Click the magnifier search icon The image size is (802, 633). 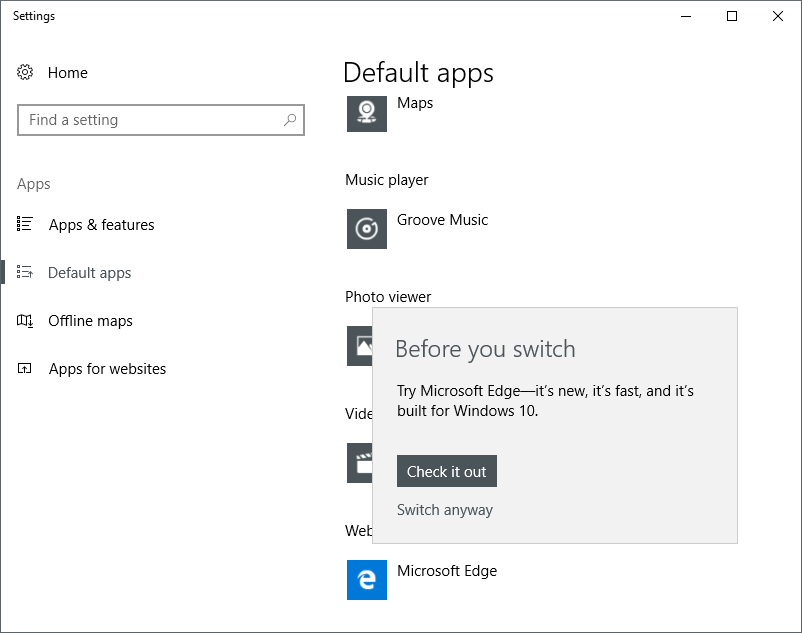click(x=290, y=120)
